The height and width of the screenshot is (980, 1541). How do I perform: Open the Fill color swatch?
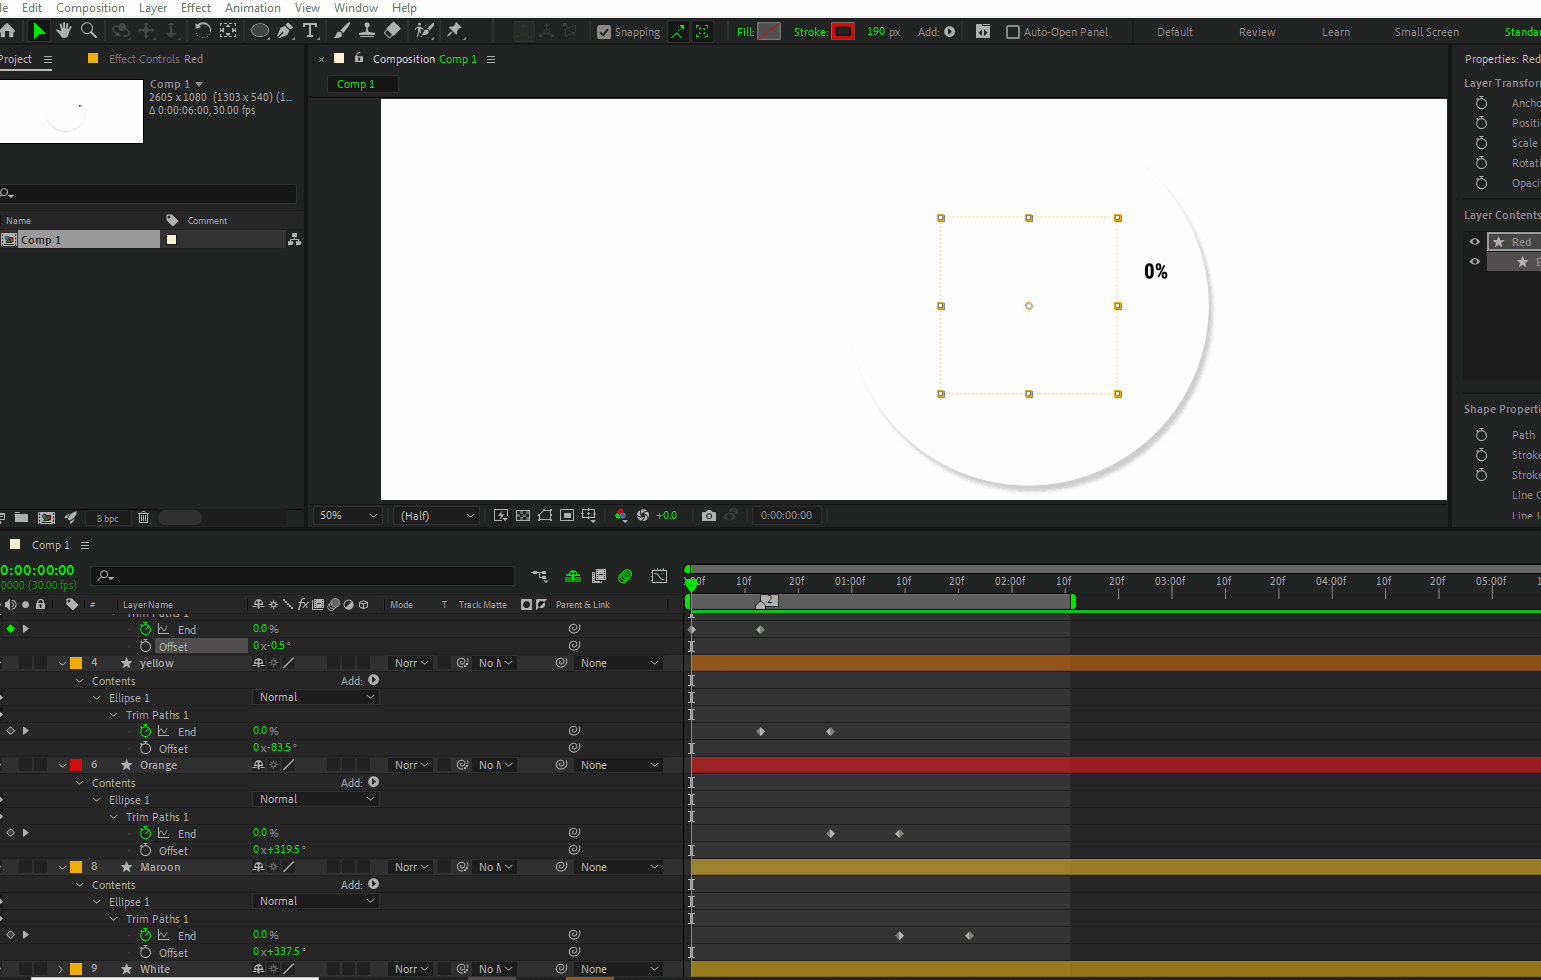(769, 32)
